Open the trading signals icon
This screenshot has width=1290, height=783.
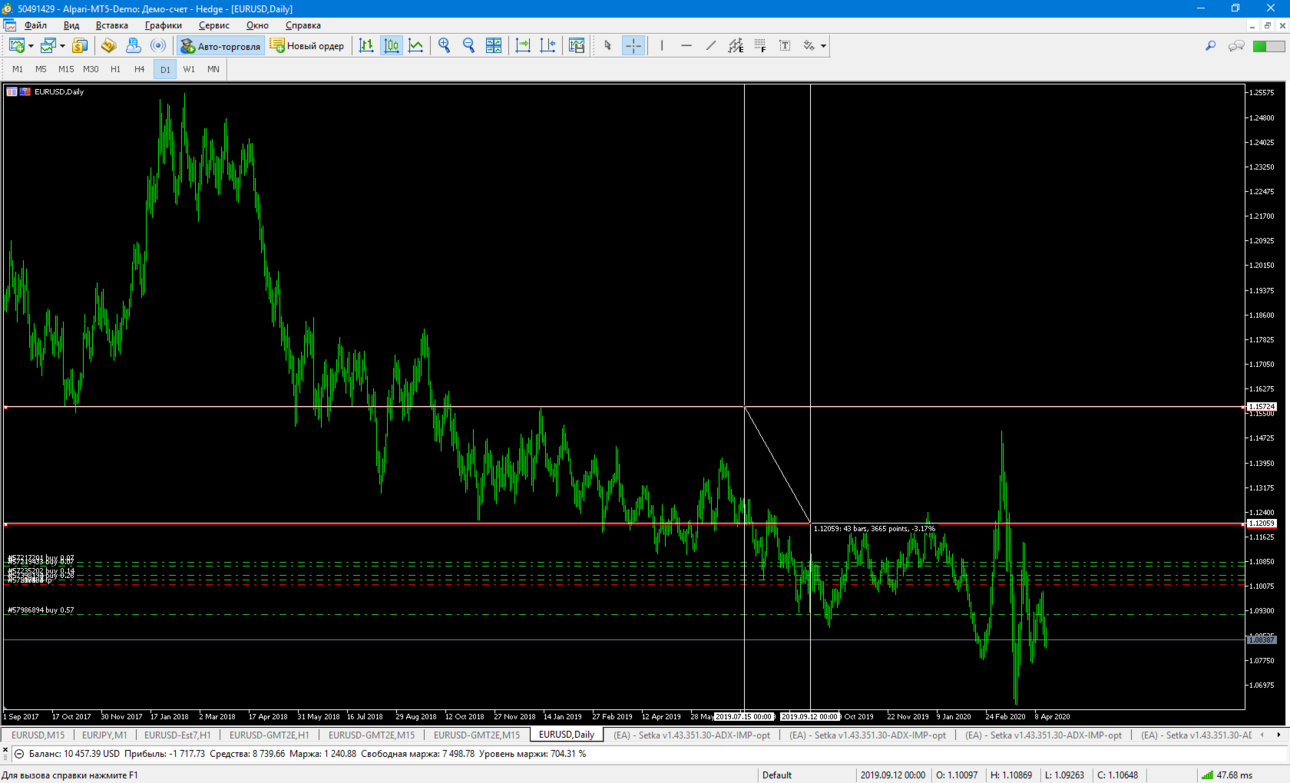tap(158, 46)
